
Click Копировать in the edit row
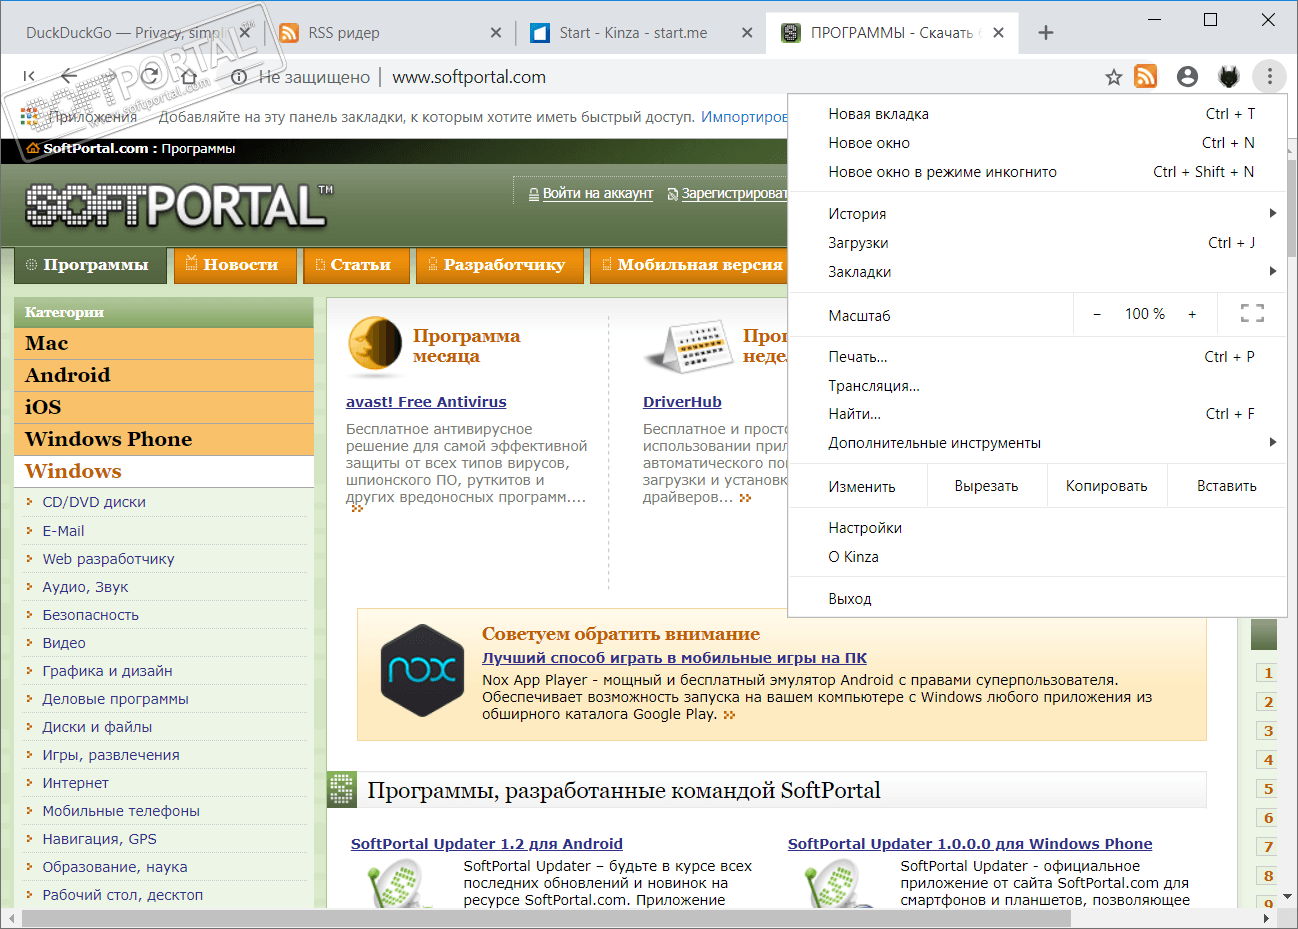pyautogui.click(x=1107, y=486)
